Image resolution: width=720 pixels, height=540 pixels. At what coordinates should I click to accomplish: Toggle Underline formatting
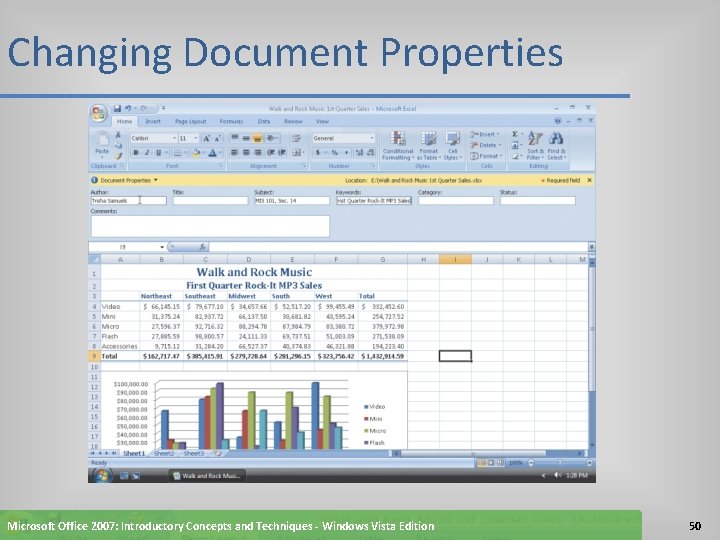pos(158,152)
